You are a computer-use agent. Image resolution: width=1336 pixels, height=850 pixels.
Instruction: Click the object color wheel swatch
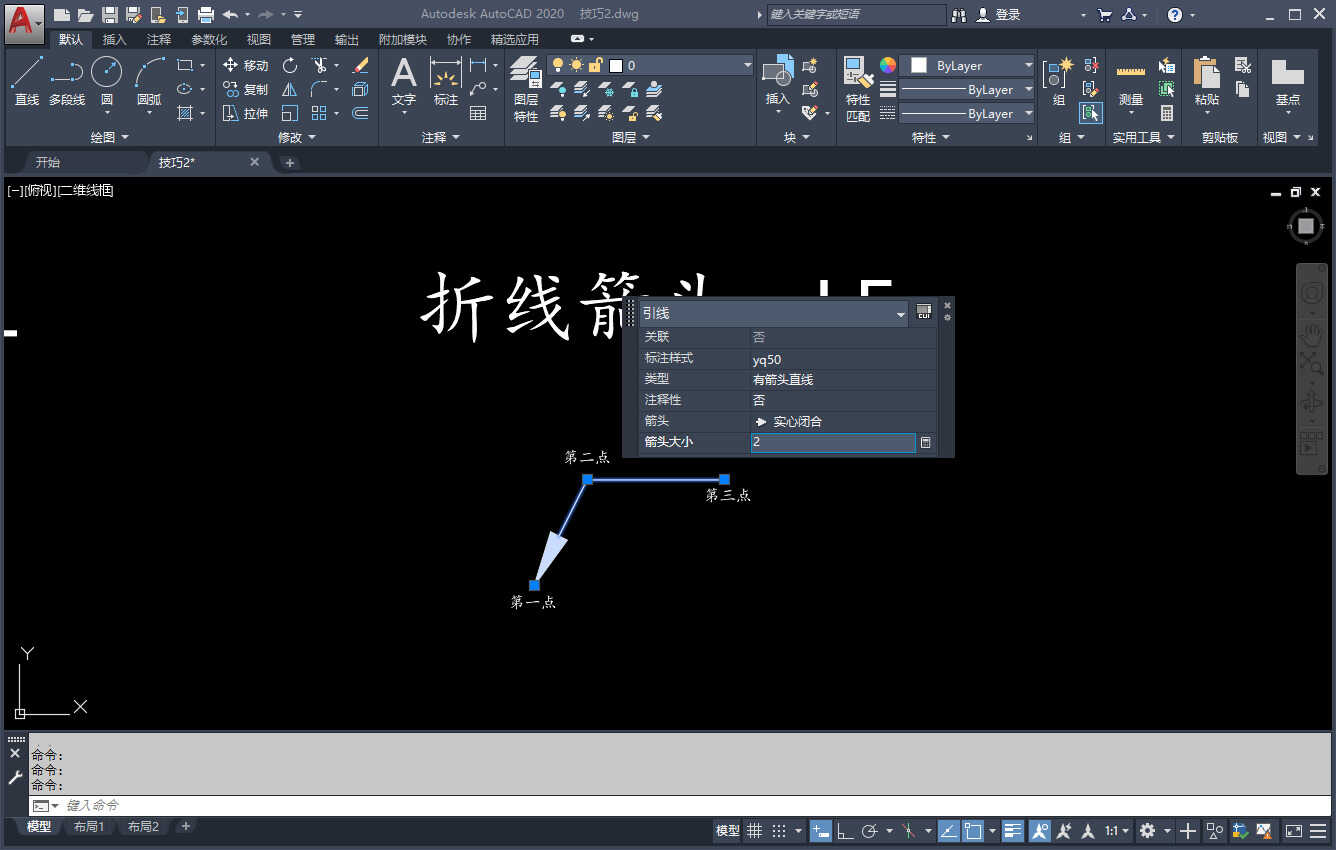(x=888, y=65)
